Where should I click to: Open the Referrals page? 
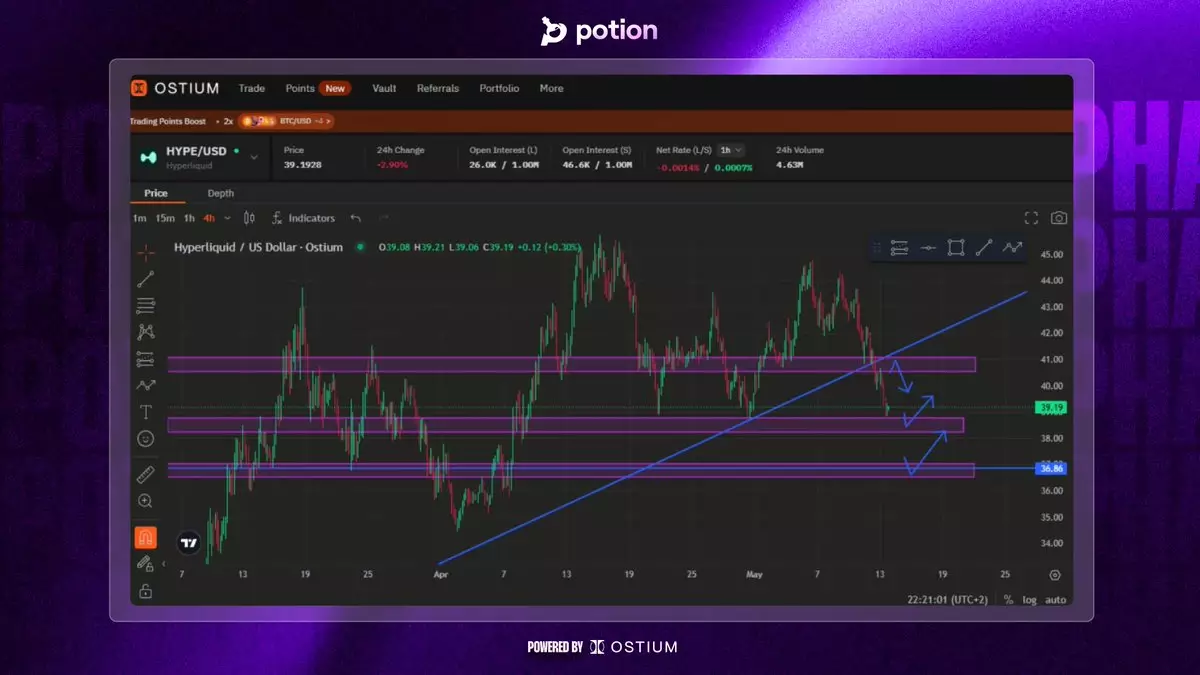438,88
